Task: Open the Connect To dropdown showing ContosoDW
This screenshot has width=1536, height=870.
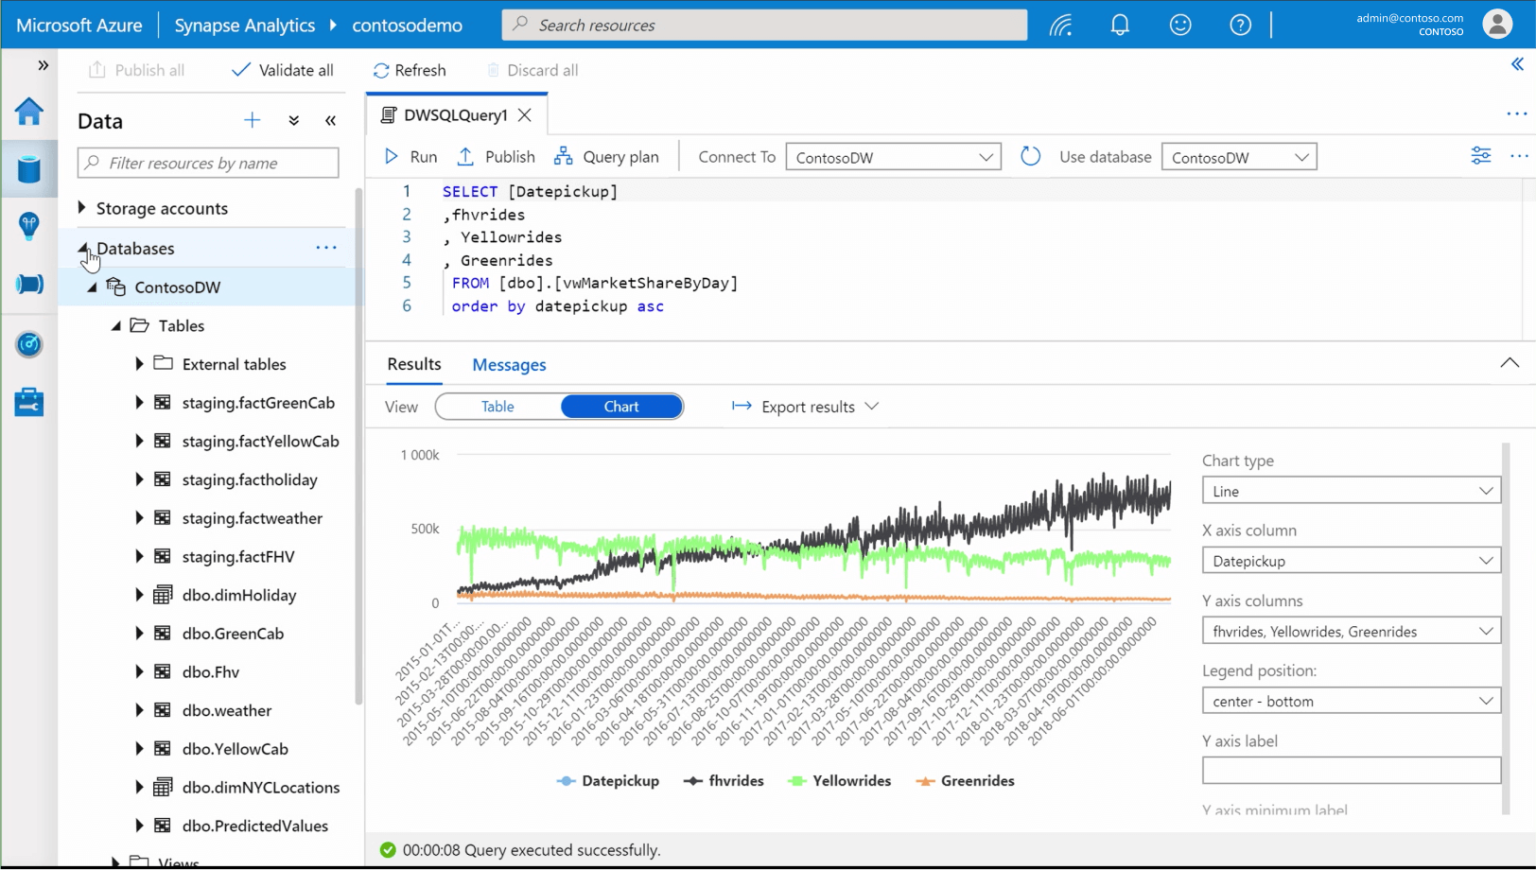Action: (x=893, y=156)
